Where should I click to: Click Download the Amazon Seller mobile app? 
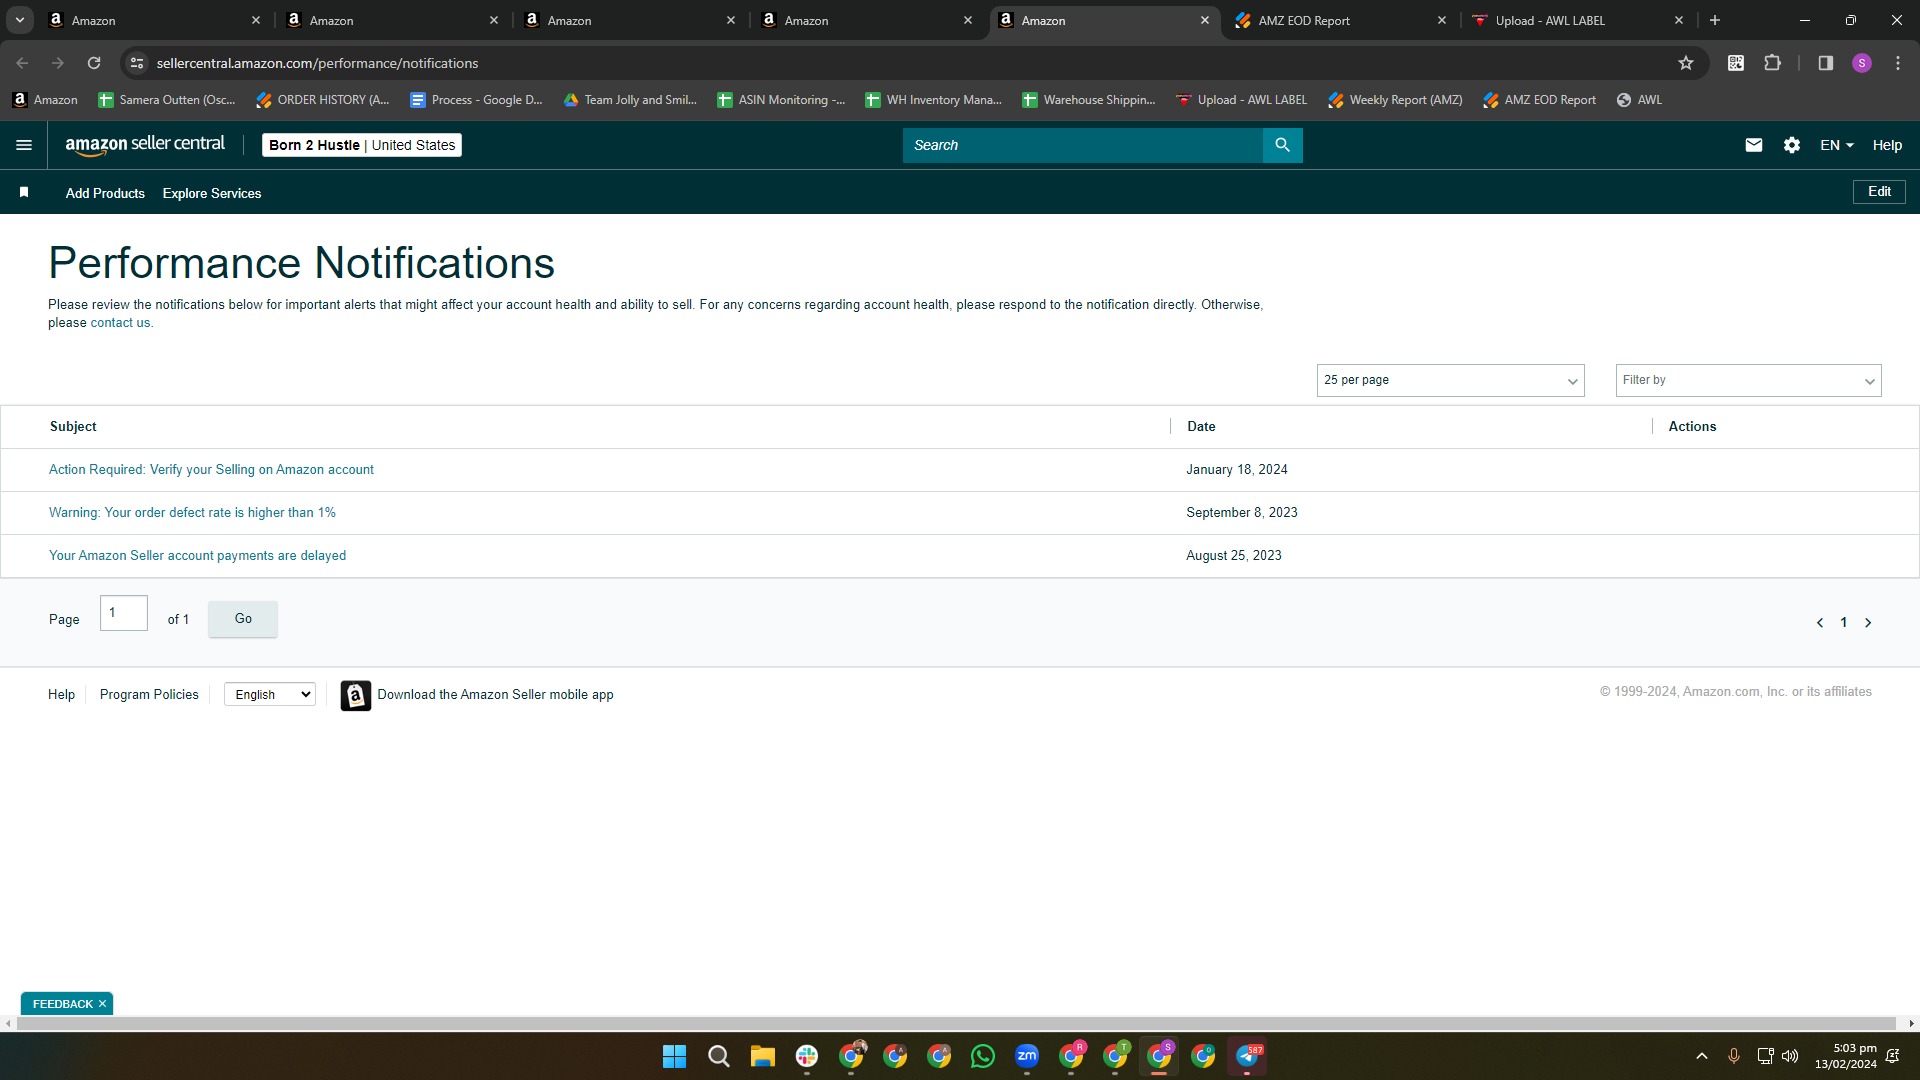pyautogui.click(x=495, y=694)
